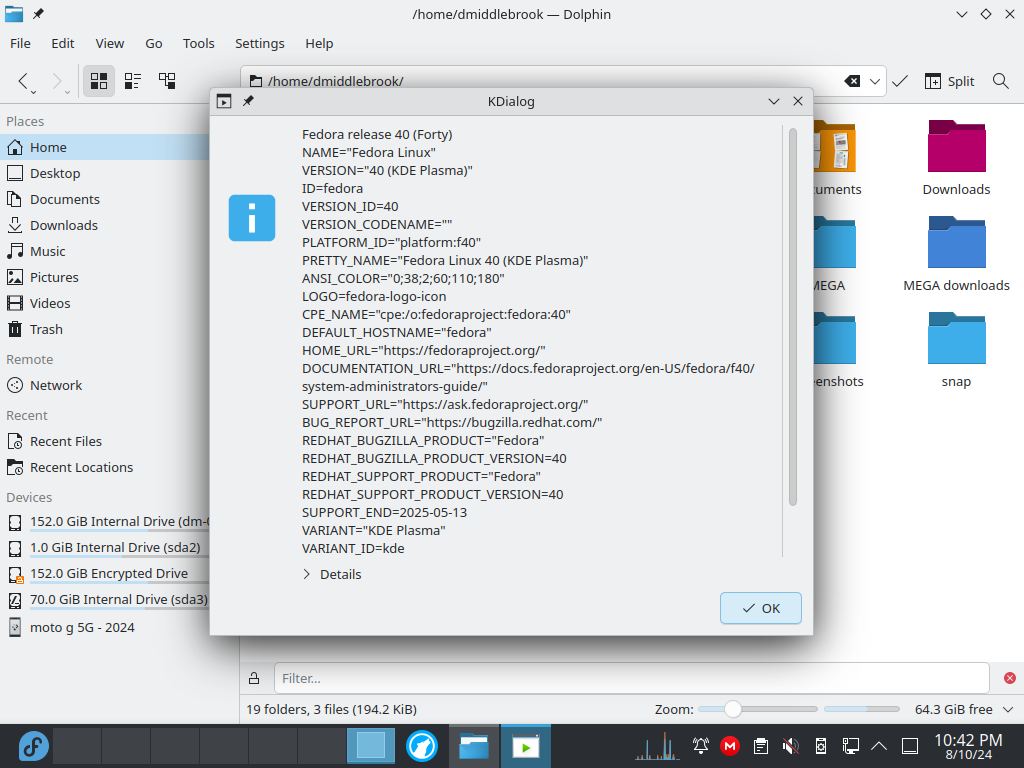Clear the location bar text

852,81
